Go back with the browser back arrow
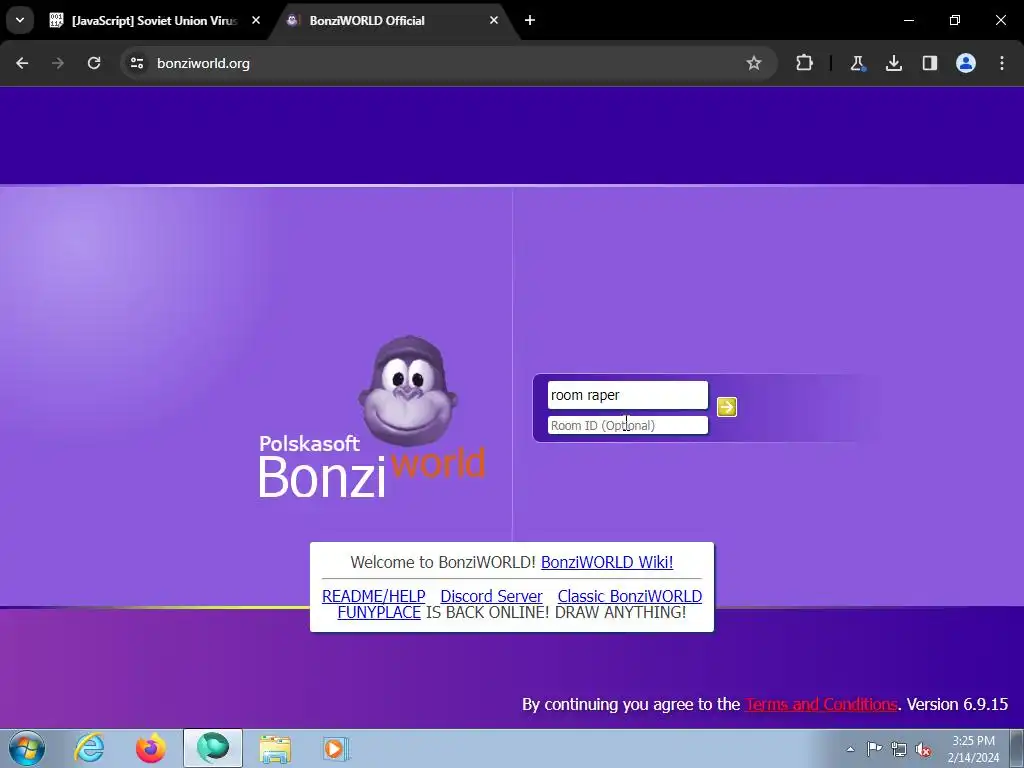This screenshot has height=768, width=1024. 22,63
